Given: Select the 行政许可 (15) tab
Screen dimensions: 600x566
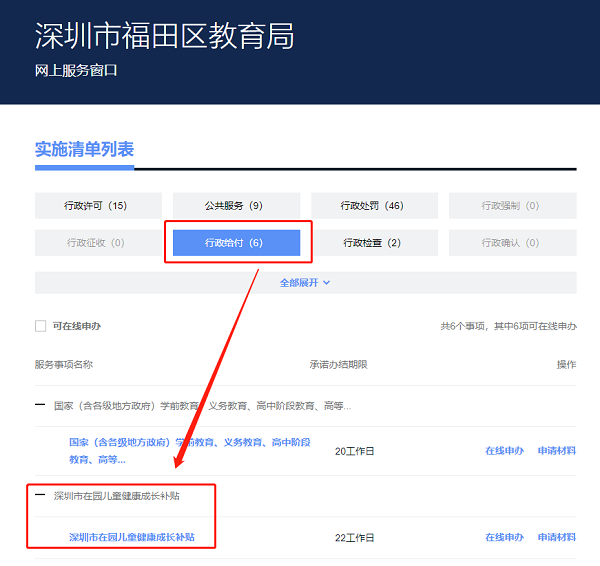Looking at the screenshot, I should point(98,206).
